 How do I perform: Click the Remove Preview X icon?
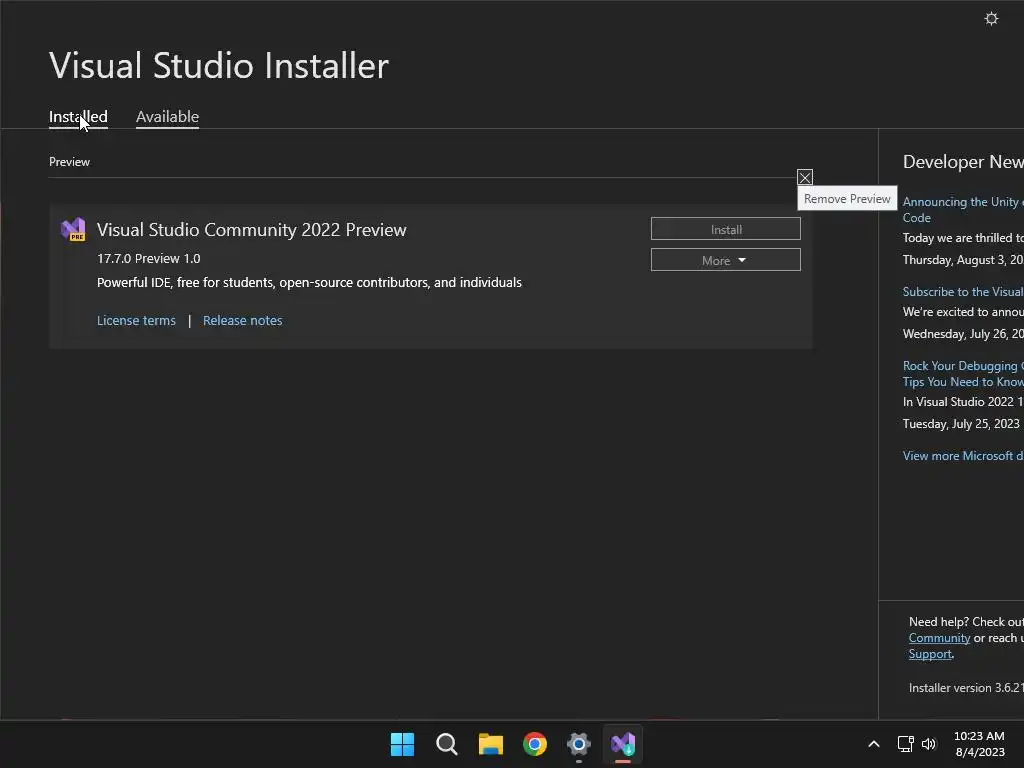805,177
